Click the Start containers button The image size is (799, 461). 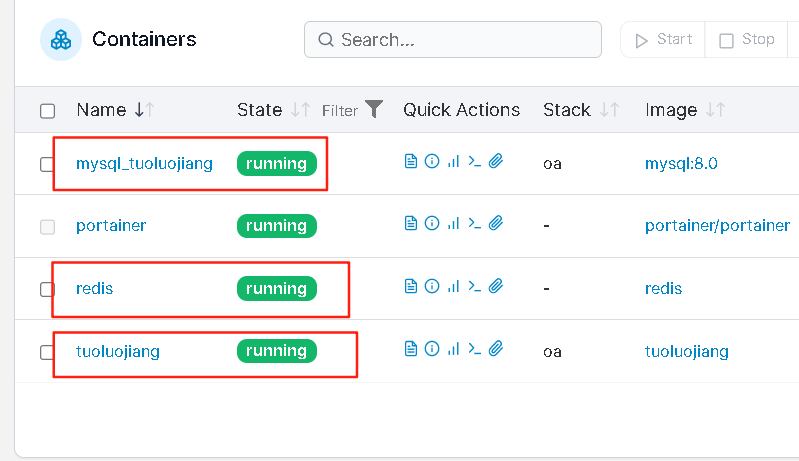pyautogui.click(x=663, y=39)
